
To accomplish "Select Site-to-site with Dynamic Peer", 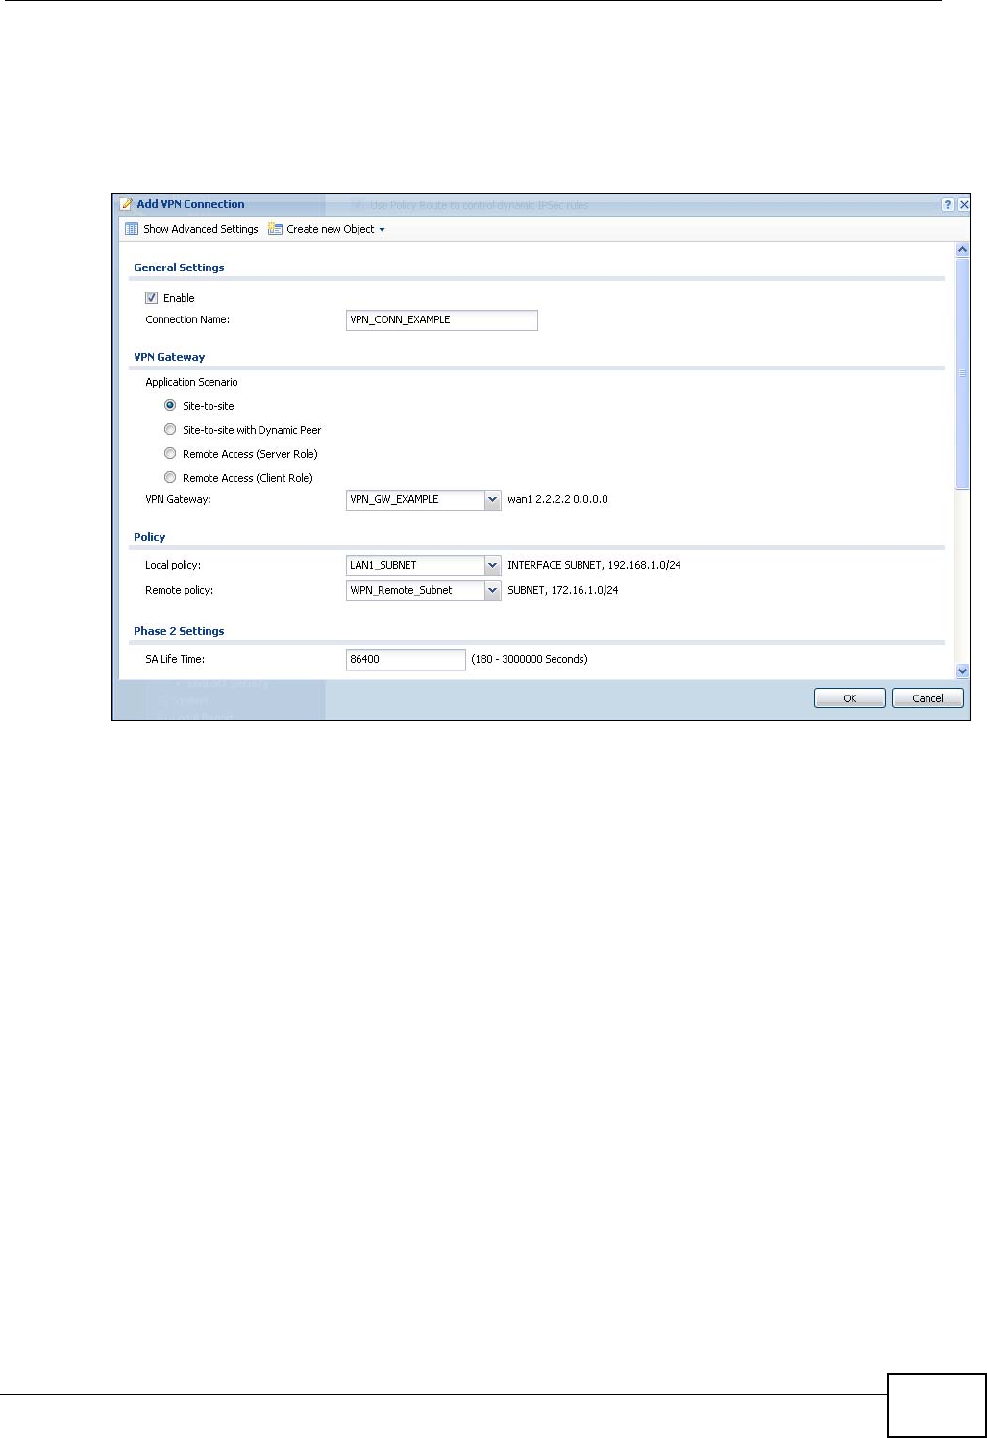I will pyautogui.click(x=170, y=430).
